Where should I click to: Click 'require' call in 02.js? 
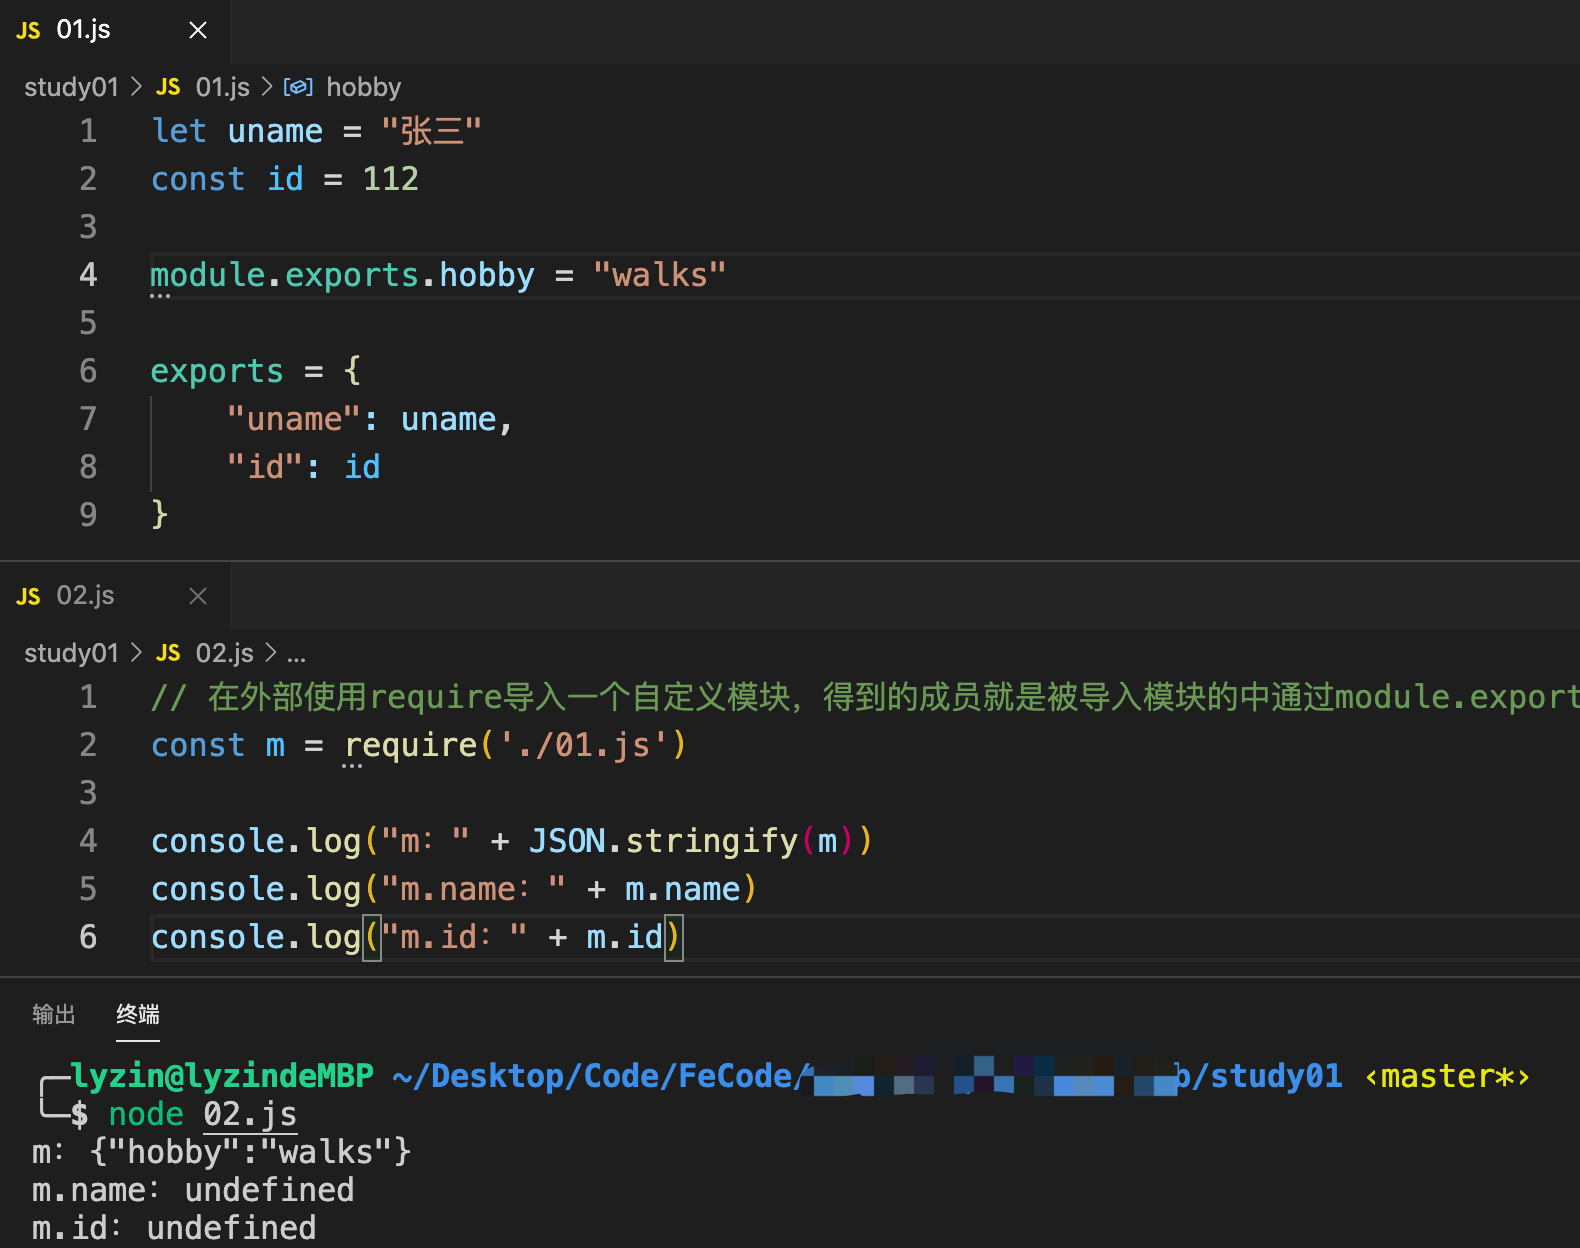coord(411,745)
